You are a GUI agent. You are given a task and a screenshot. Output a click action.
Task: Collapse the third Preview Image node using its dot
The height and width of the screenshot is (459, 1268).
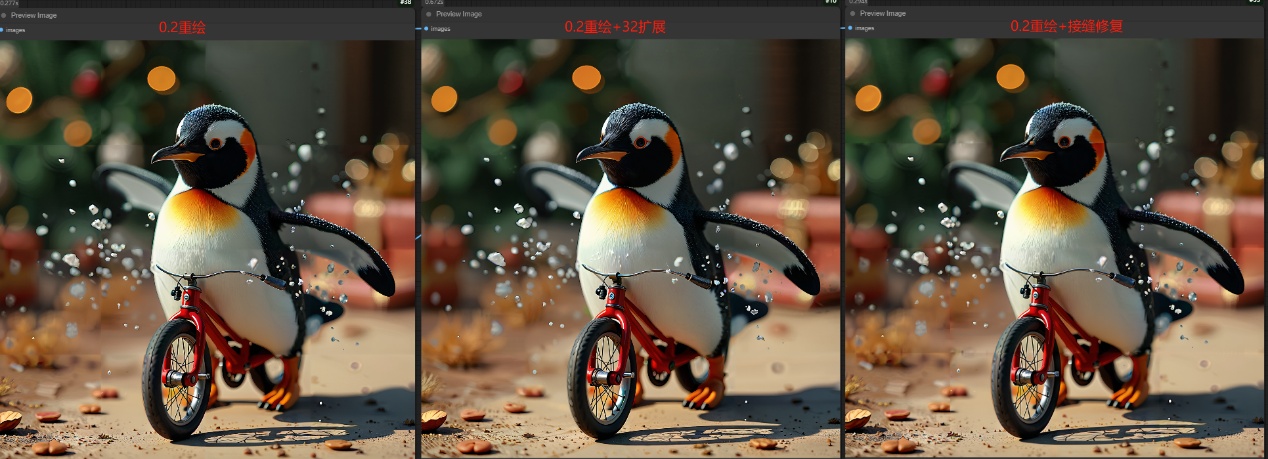851,14
